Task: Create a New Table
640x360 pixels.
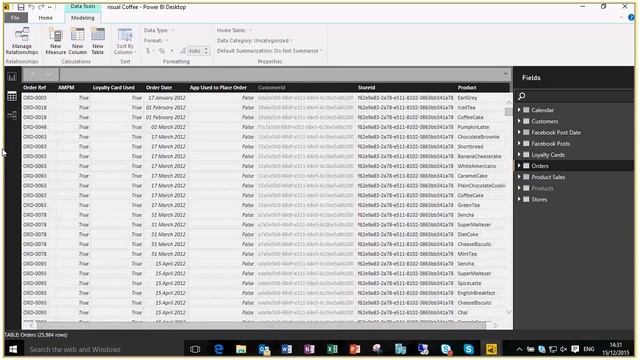Action: 98,41
